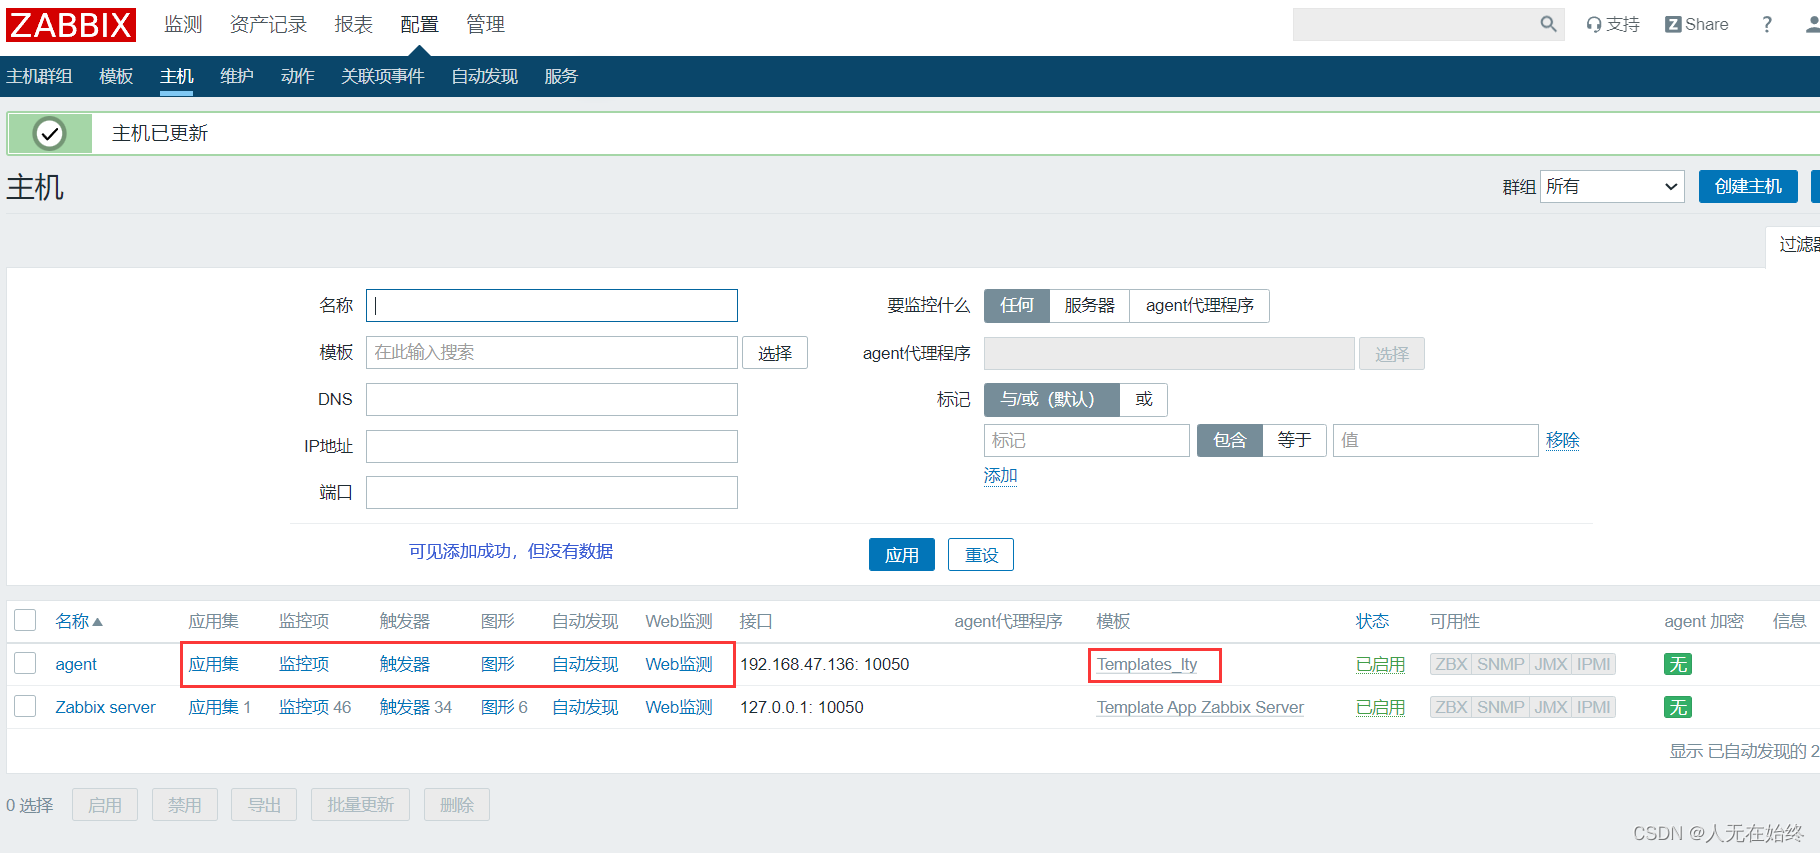Focus the 端口 filter field
Image resolution: width=1820 pixels, height=853 pixels.
552,493
